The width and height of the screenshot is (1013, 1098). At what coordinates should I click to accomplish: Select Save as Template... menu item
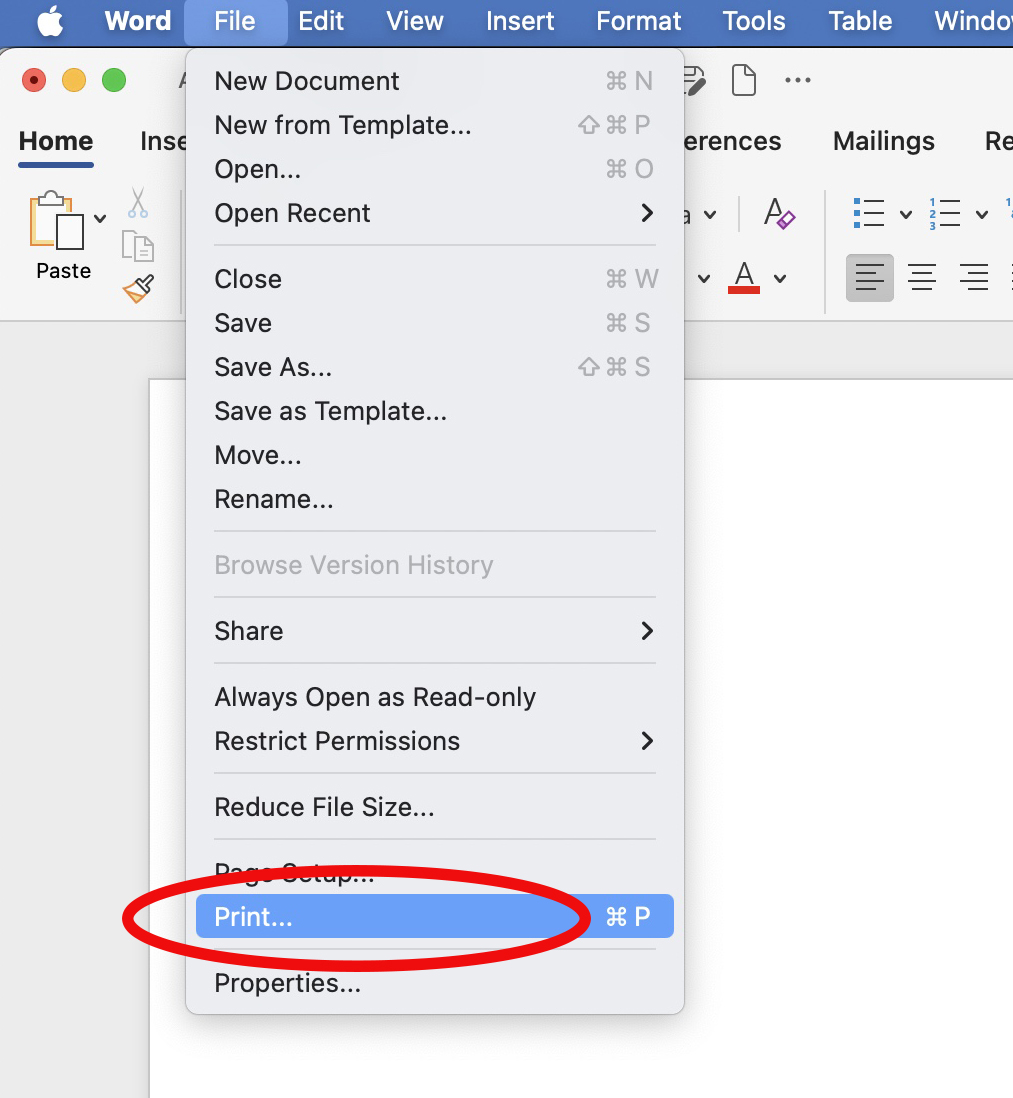(x=330, y=411)
